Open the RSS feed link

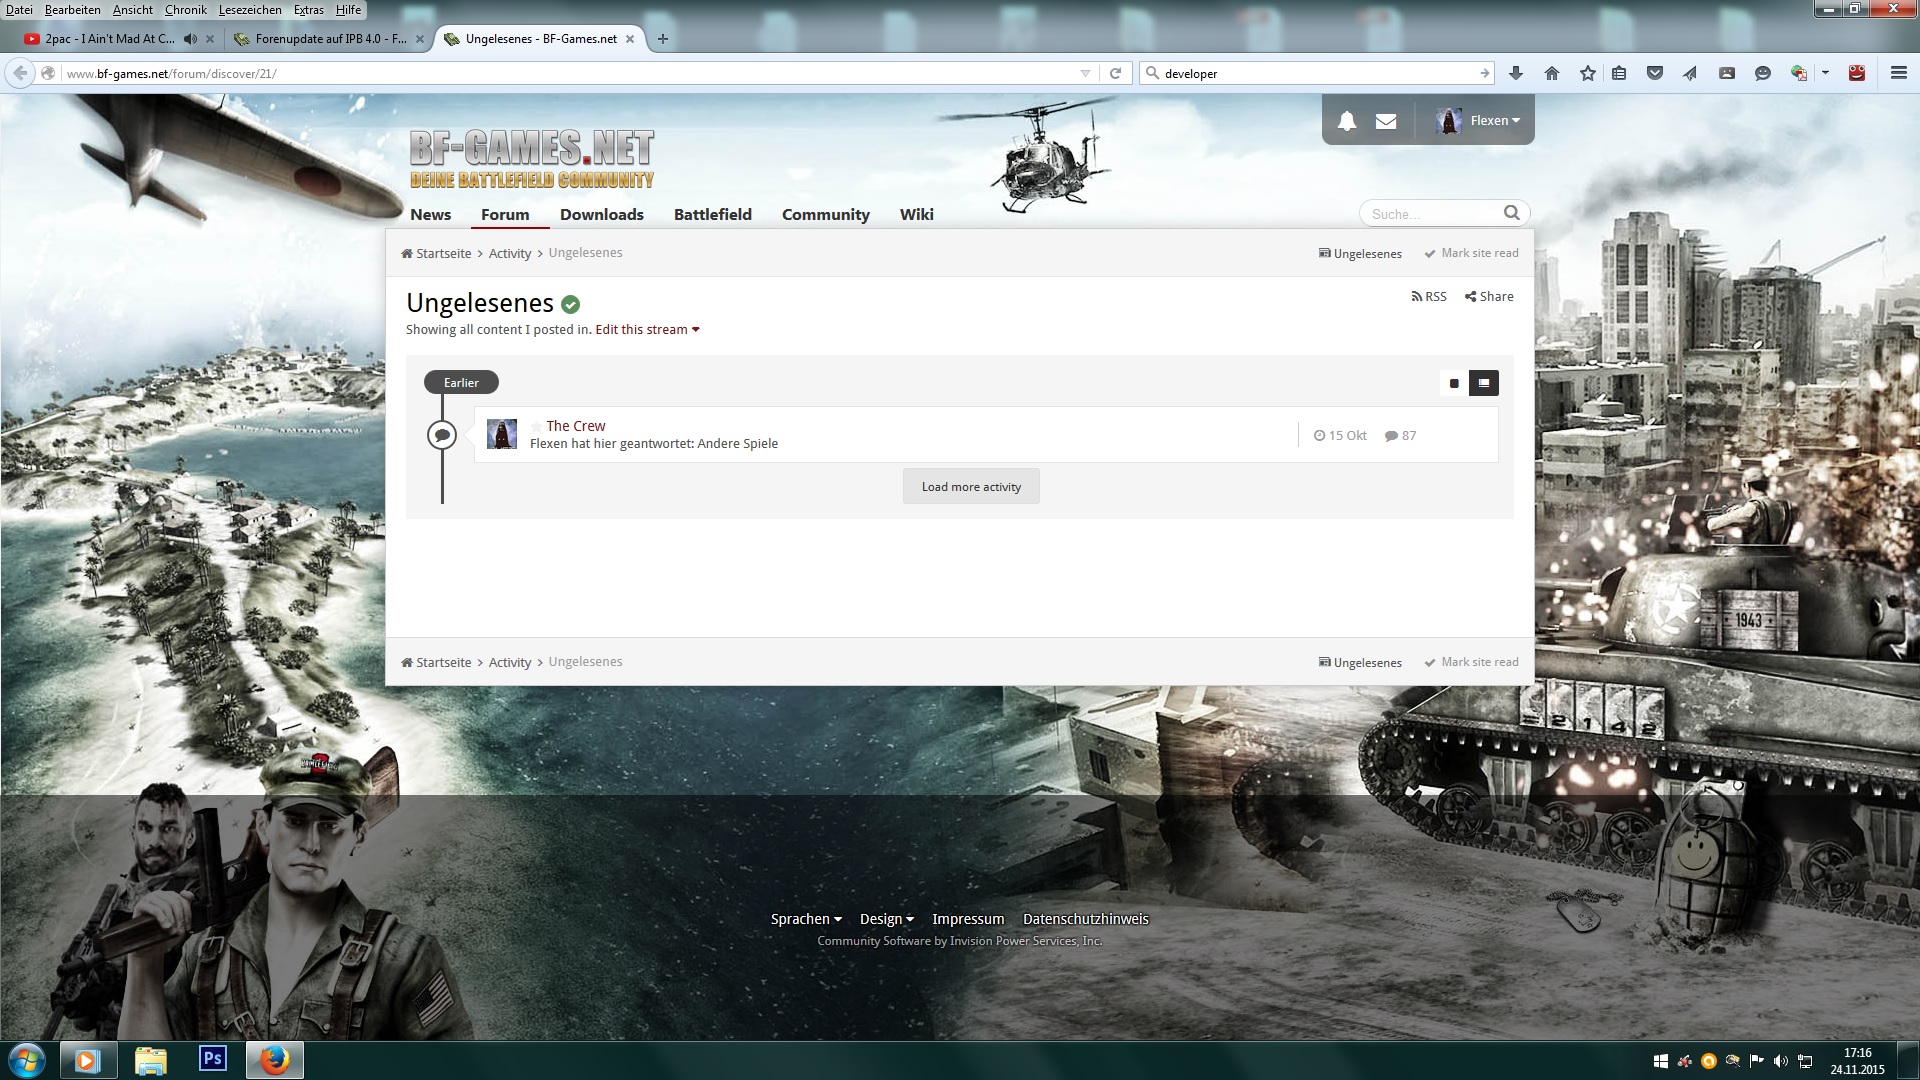coord(1429,296)
